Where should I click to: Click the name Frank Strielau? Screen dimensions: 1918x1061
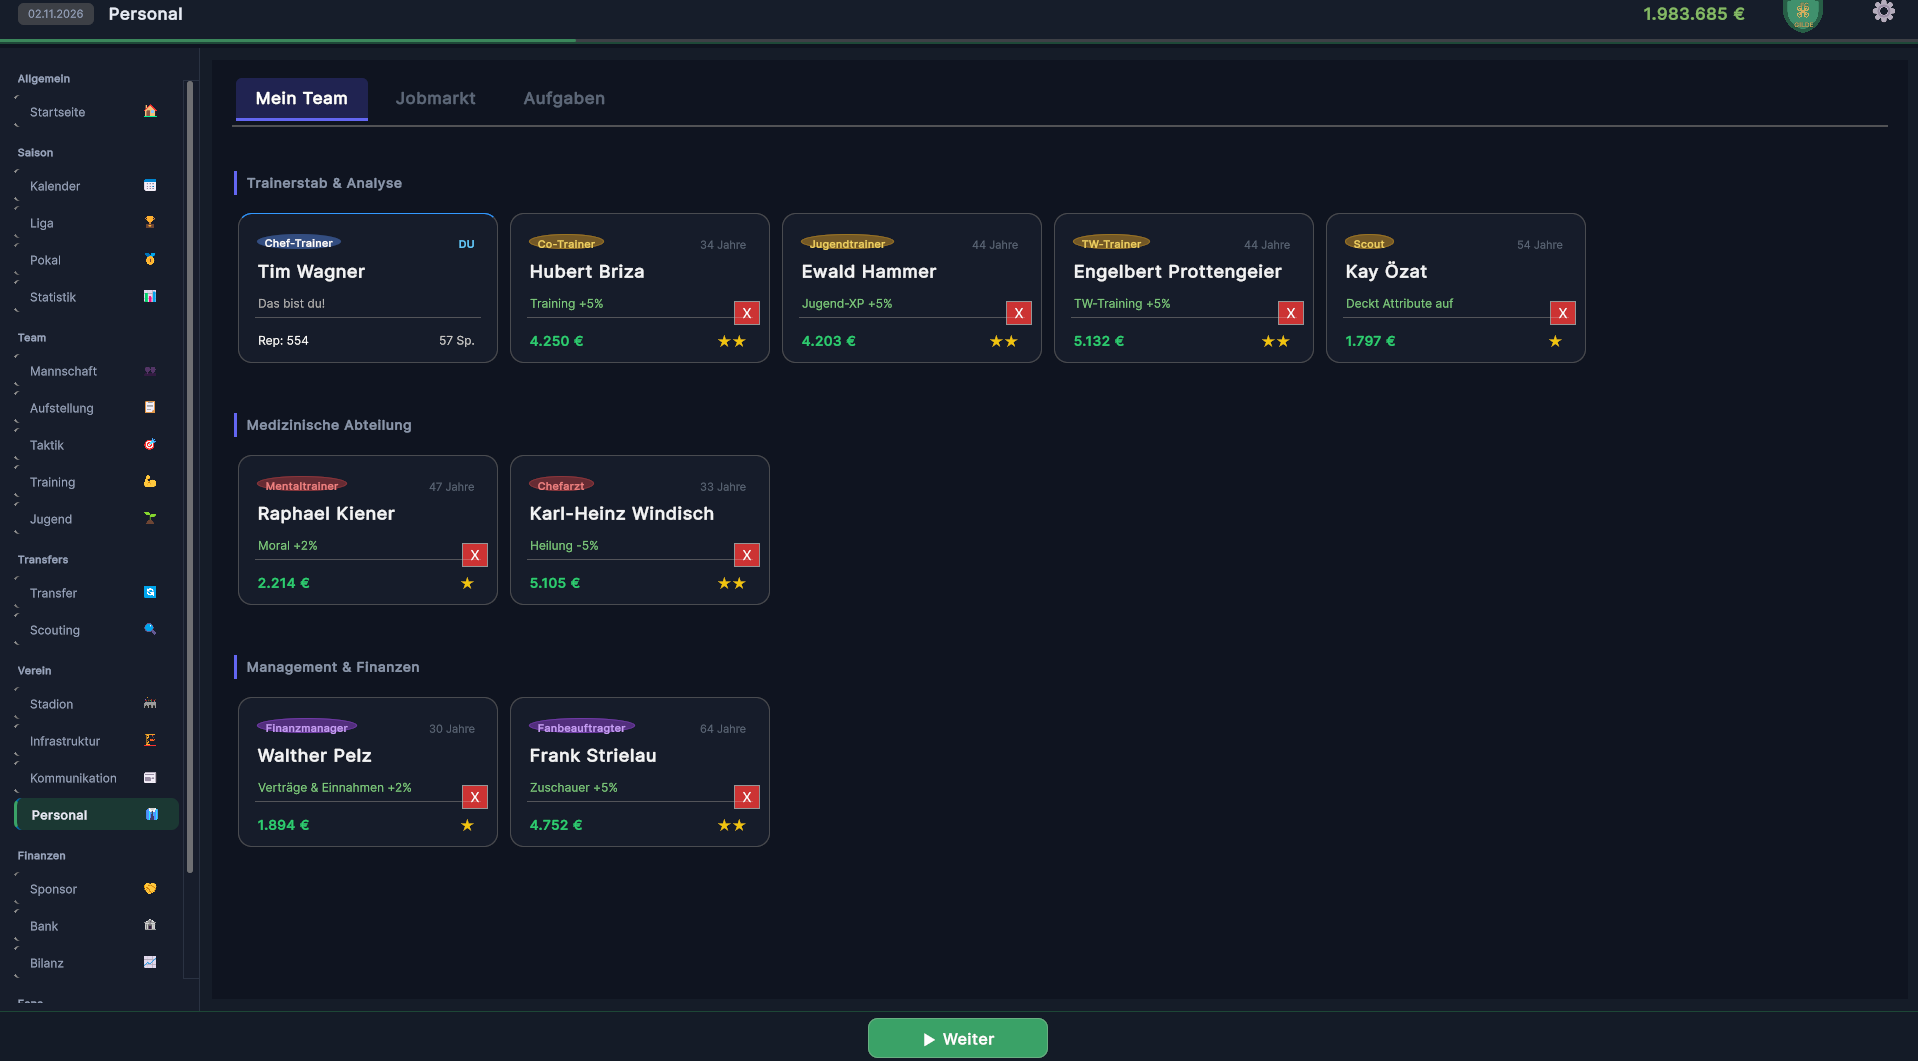click(x=593, y=756)
